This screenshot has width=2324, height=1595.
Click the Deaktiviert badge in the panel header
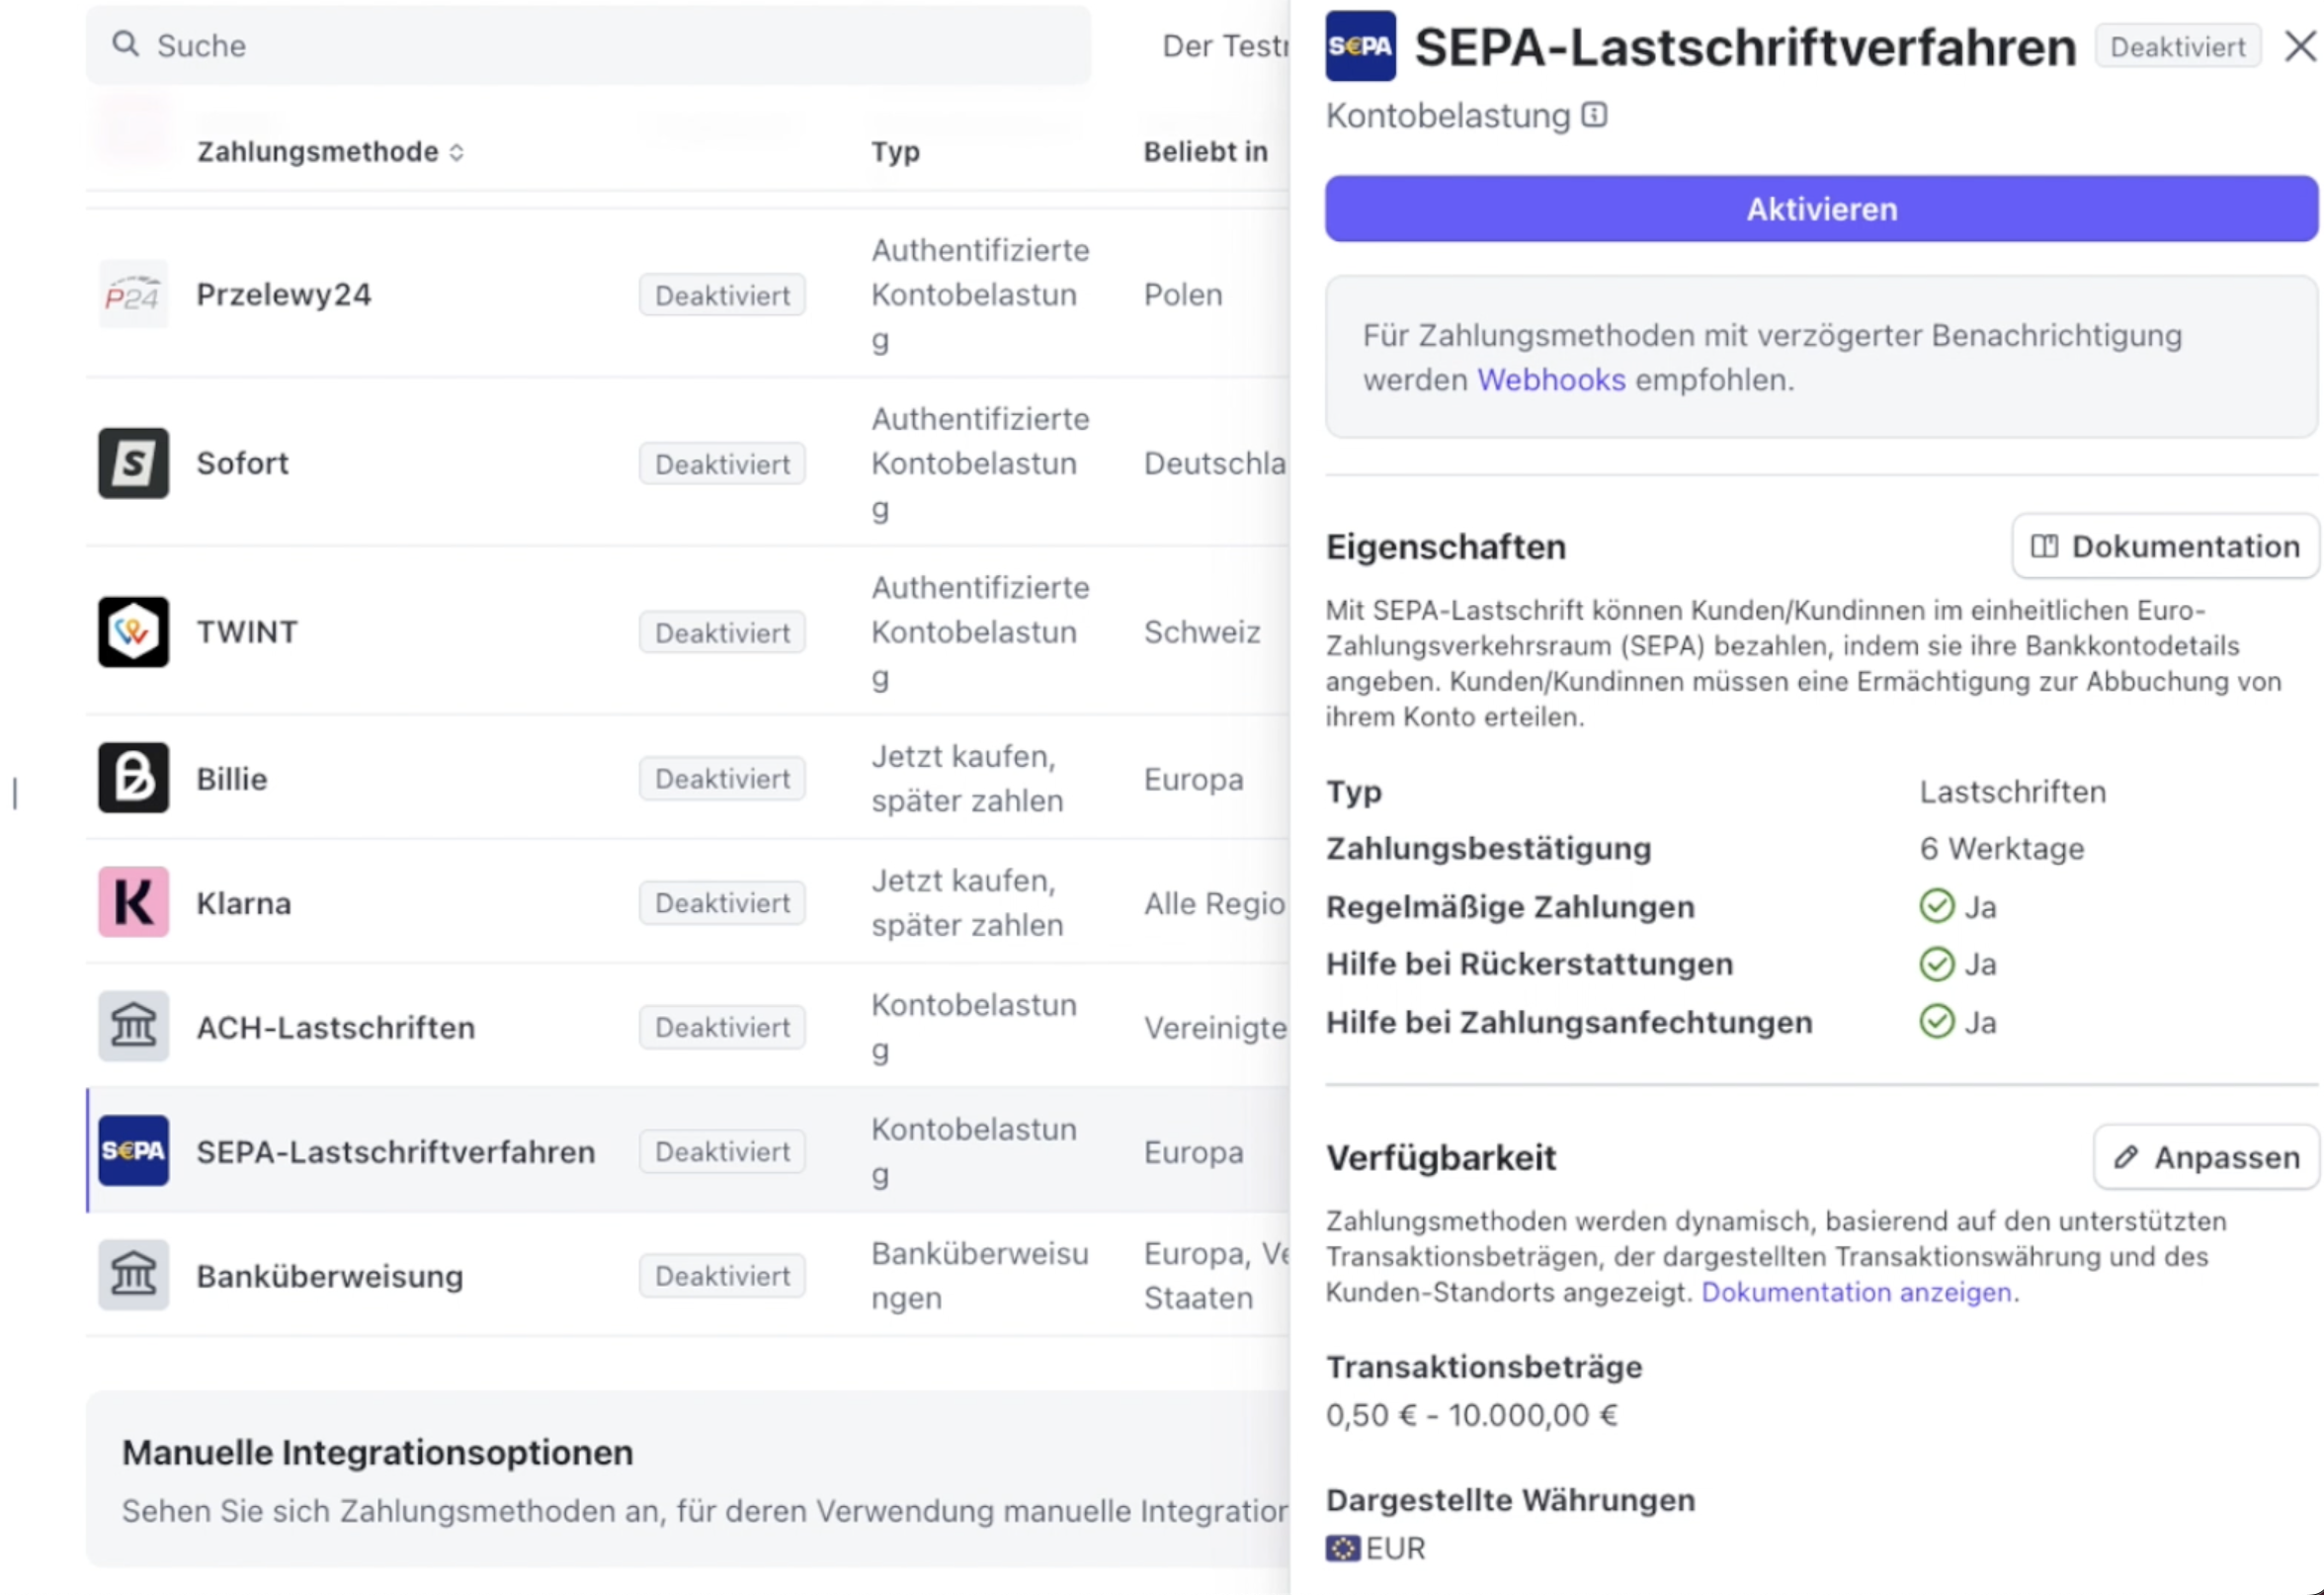tap(2177, 47)
